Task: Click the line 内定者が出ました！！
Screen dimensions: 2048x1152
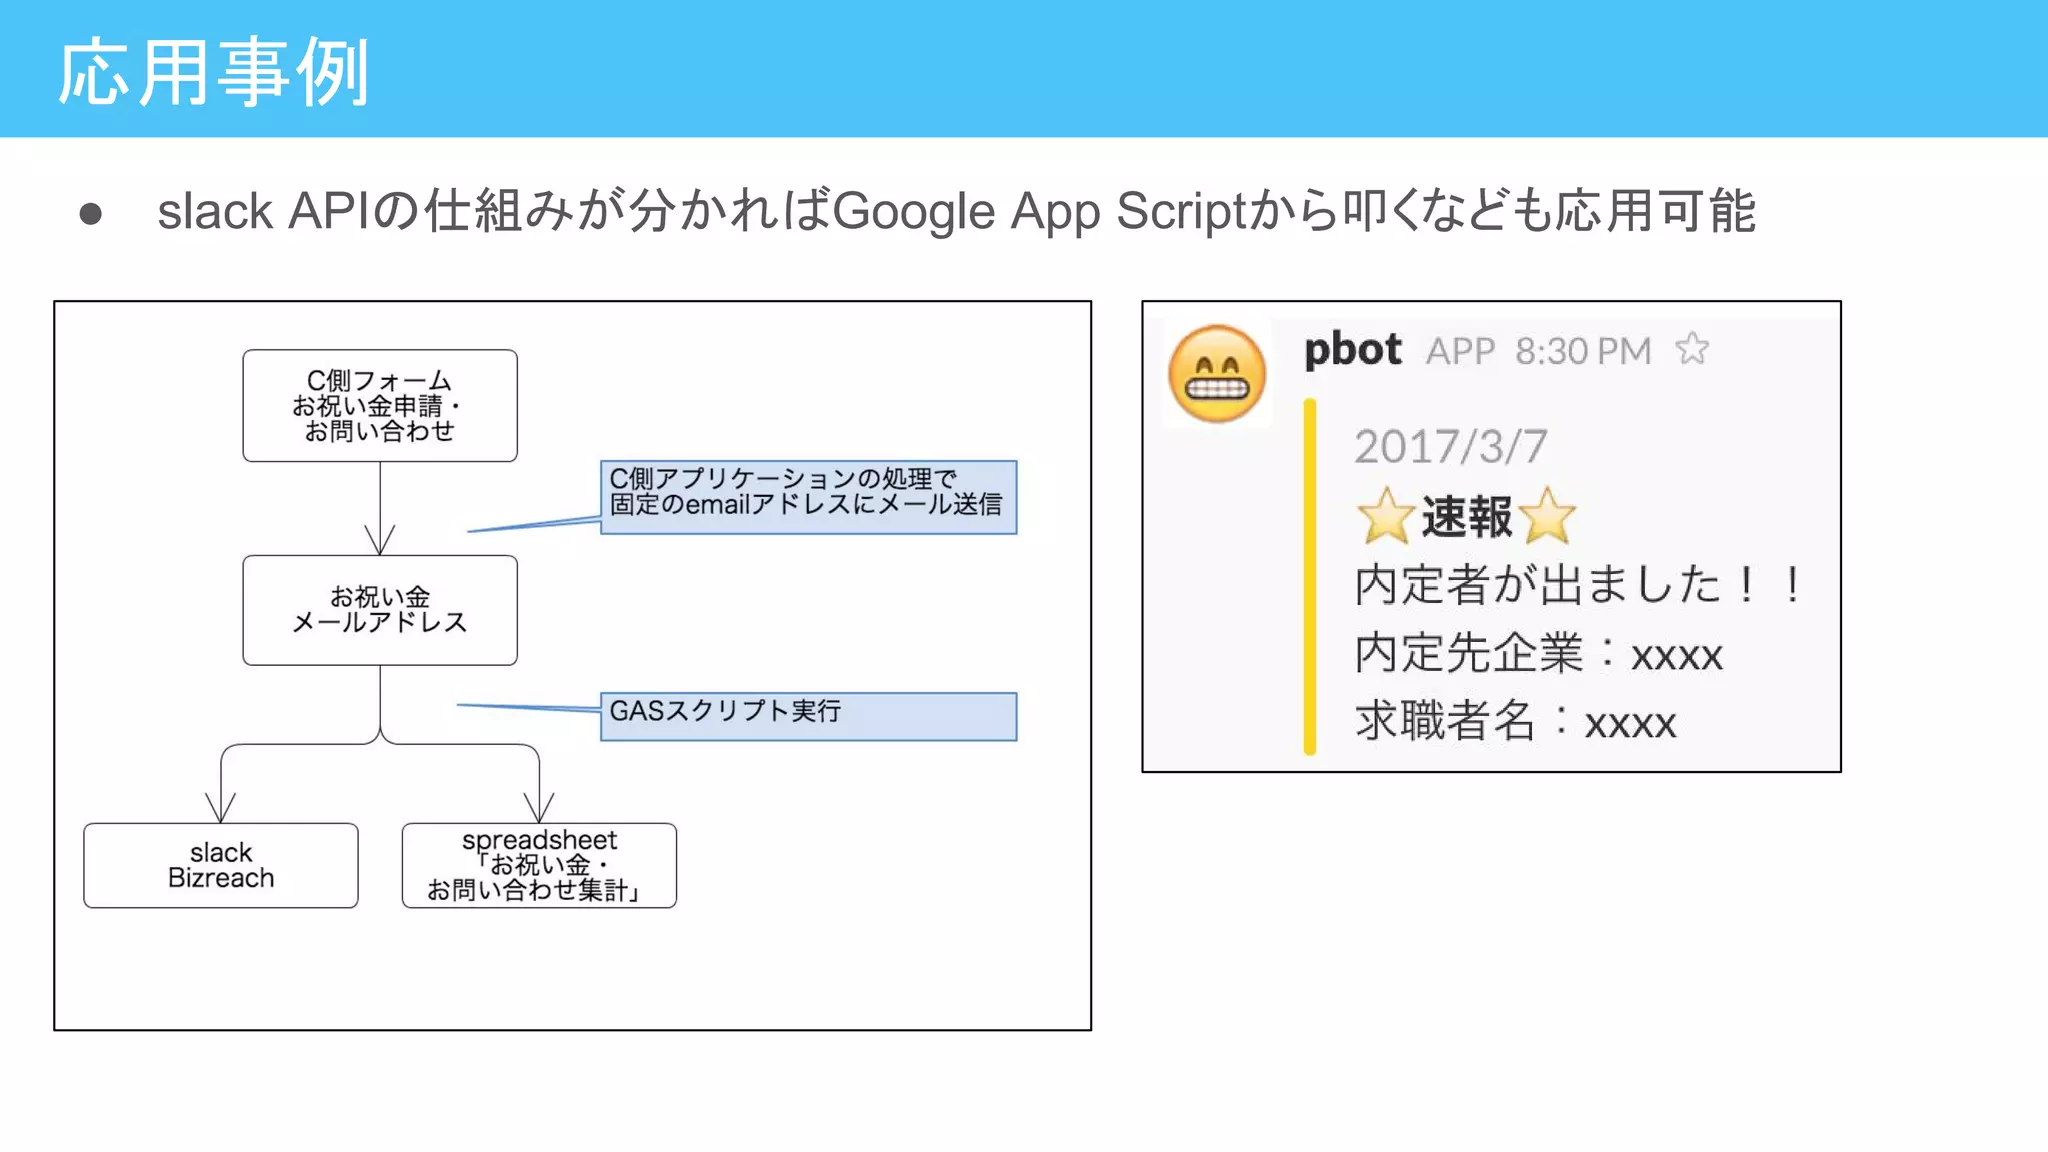Action: click(x=1580, y=584)
